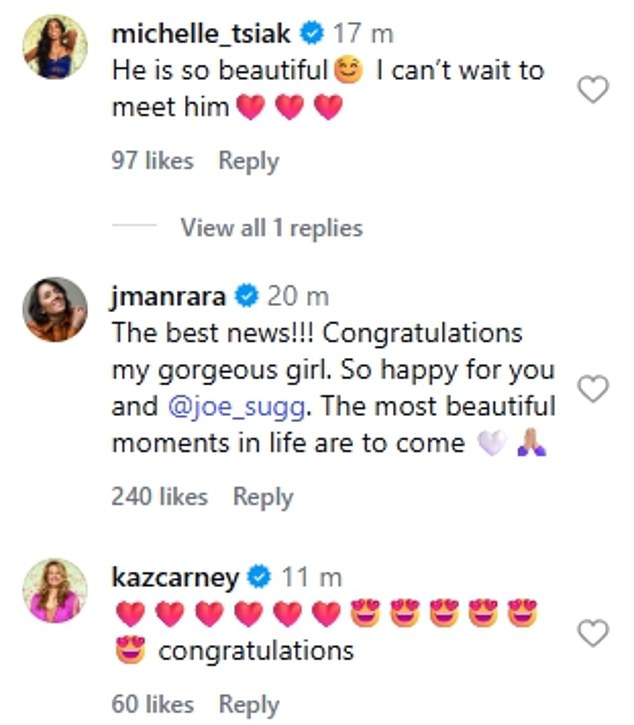View the 60 likes list
Image resolution: width=634 pixels, height=725 pixels.
(152, 704)
